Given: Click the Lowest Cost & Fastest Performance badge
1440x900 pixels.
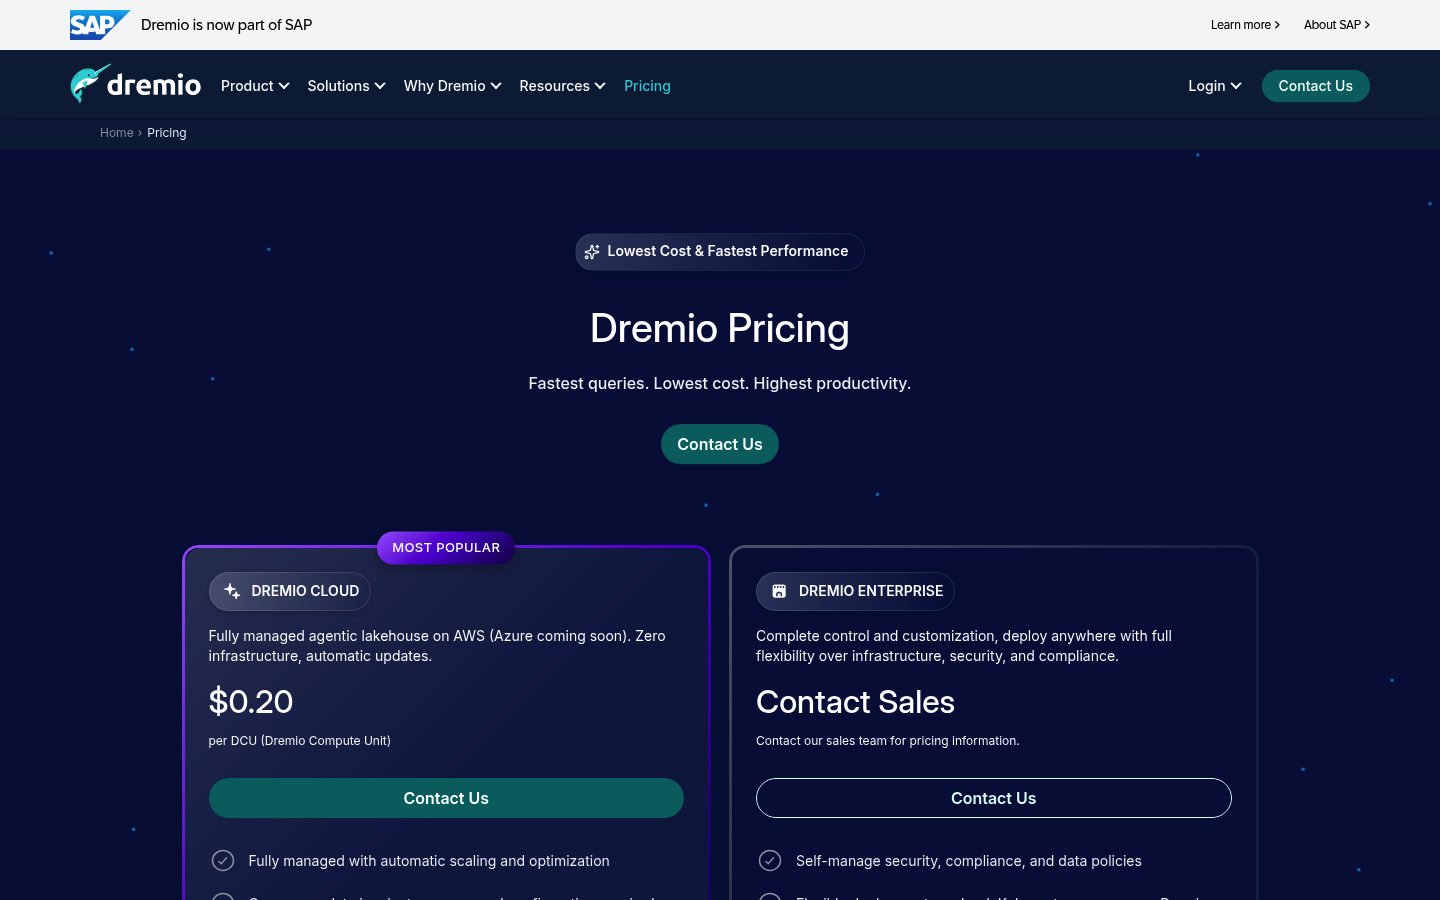Looking at the screenshot, I should 720,252.
